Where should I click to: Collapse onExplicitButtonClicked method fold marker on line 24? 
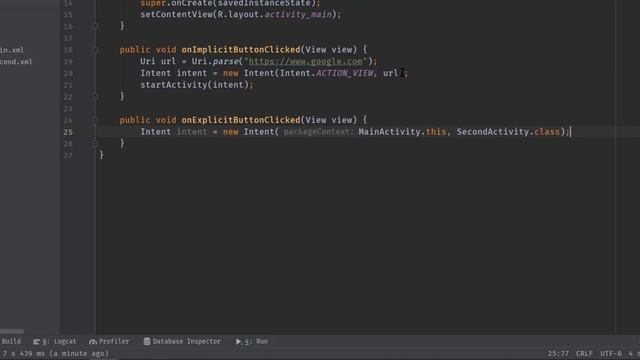click(x=95, y=120)
